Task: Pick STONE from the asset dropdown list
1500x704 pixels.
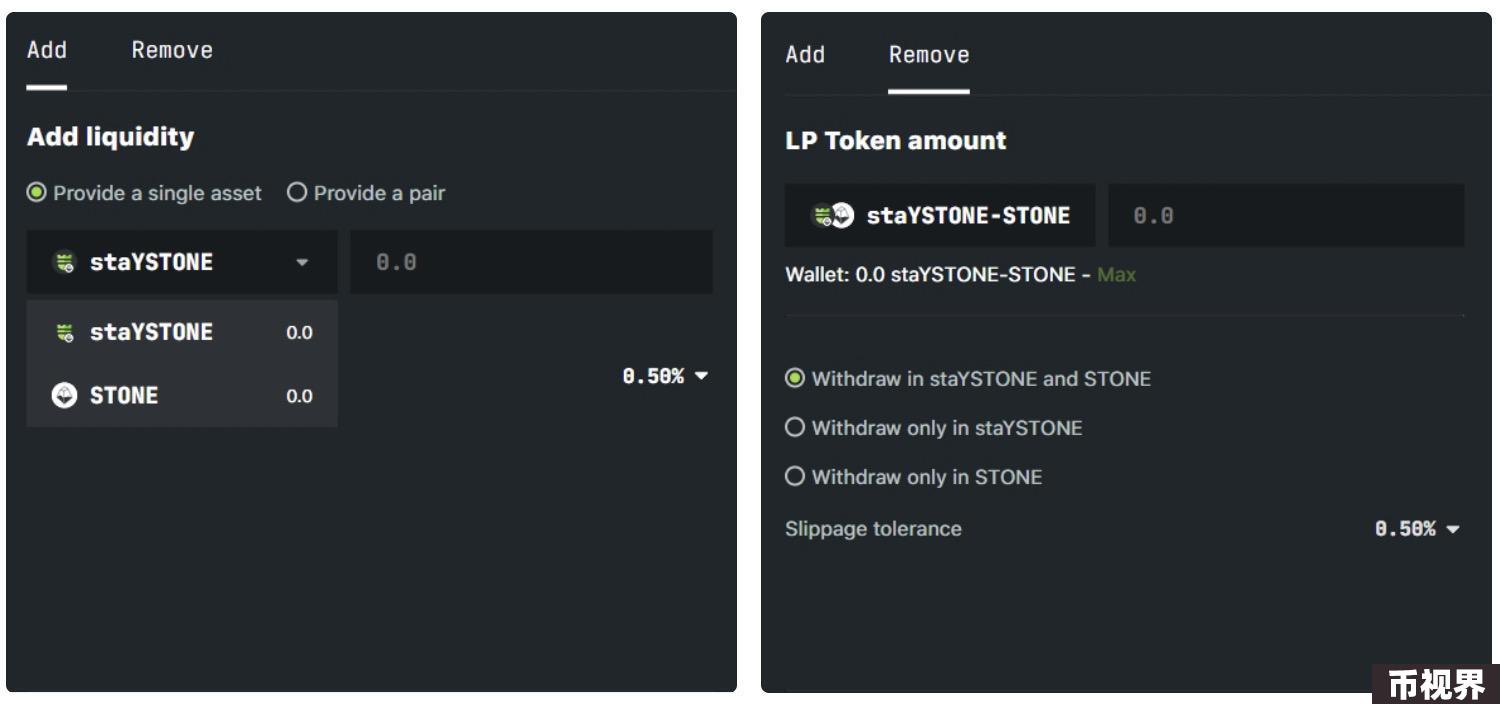Action: tap(182, 395)
